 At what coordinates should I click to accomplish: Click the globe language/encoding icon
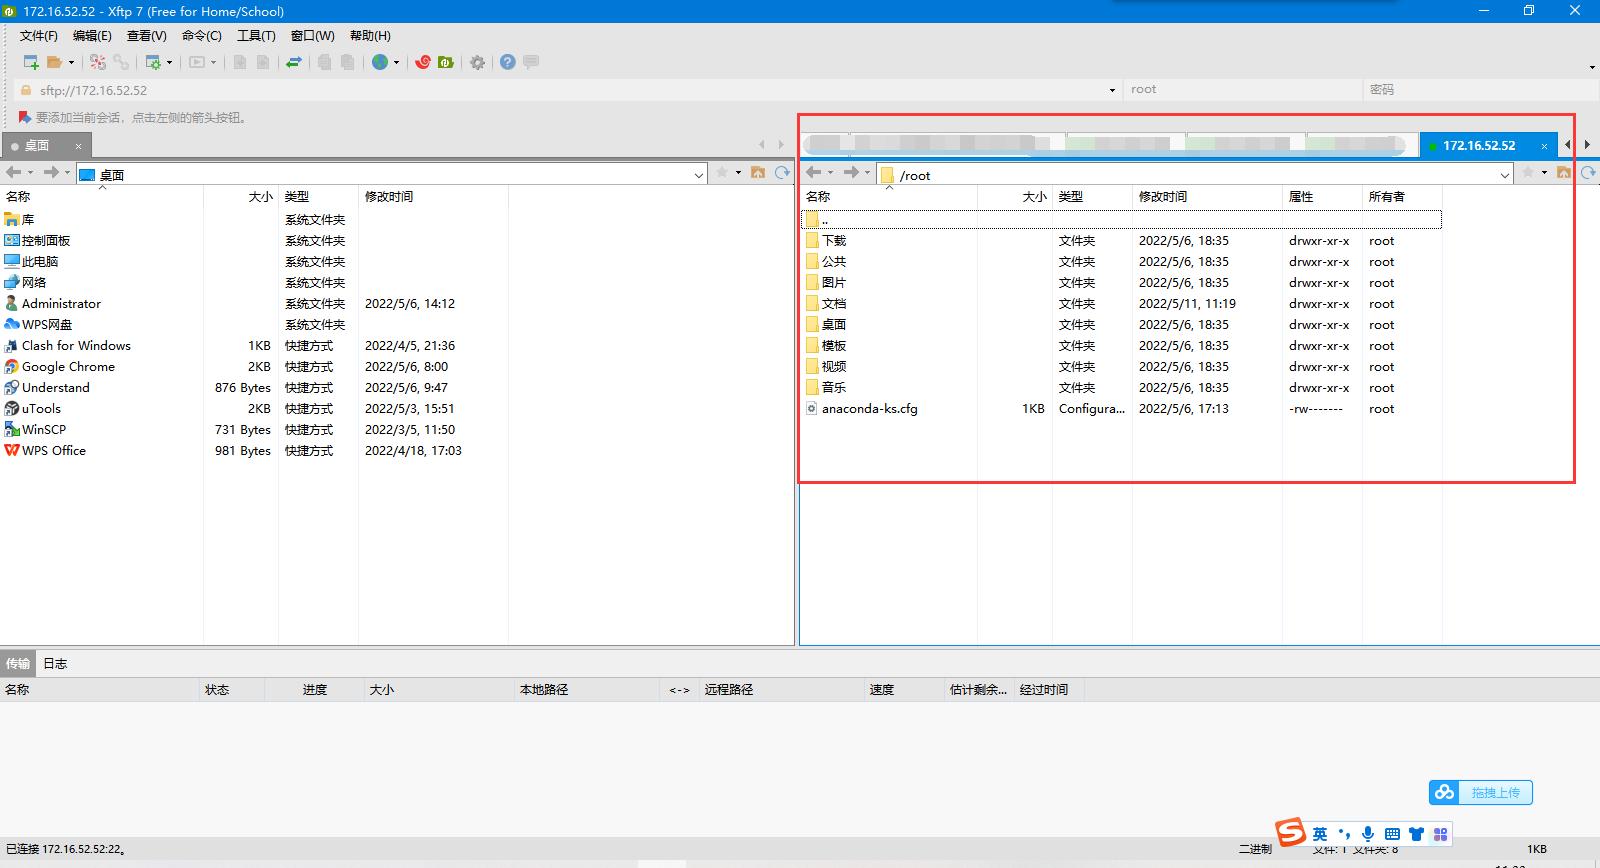click(380, 62)
